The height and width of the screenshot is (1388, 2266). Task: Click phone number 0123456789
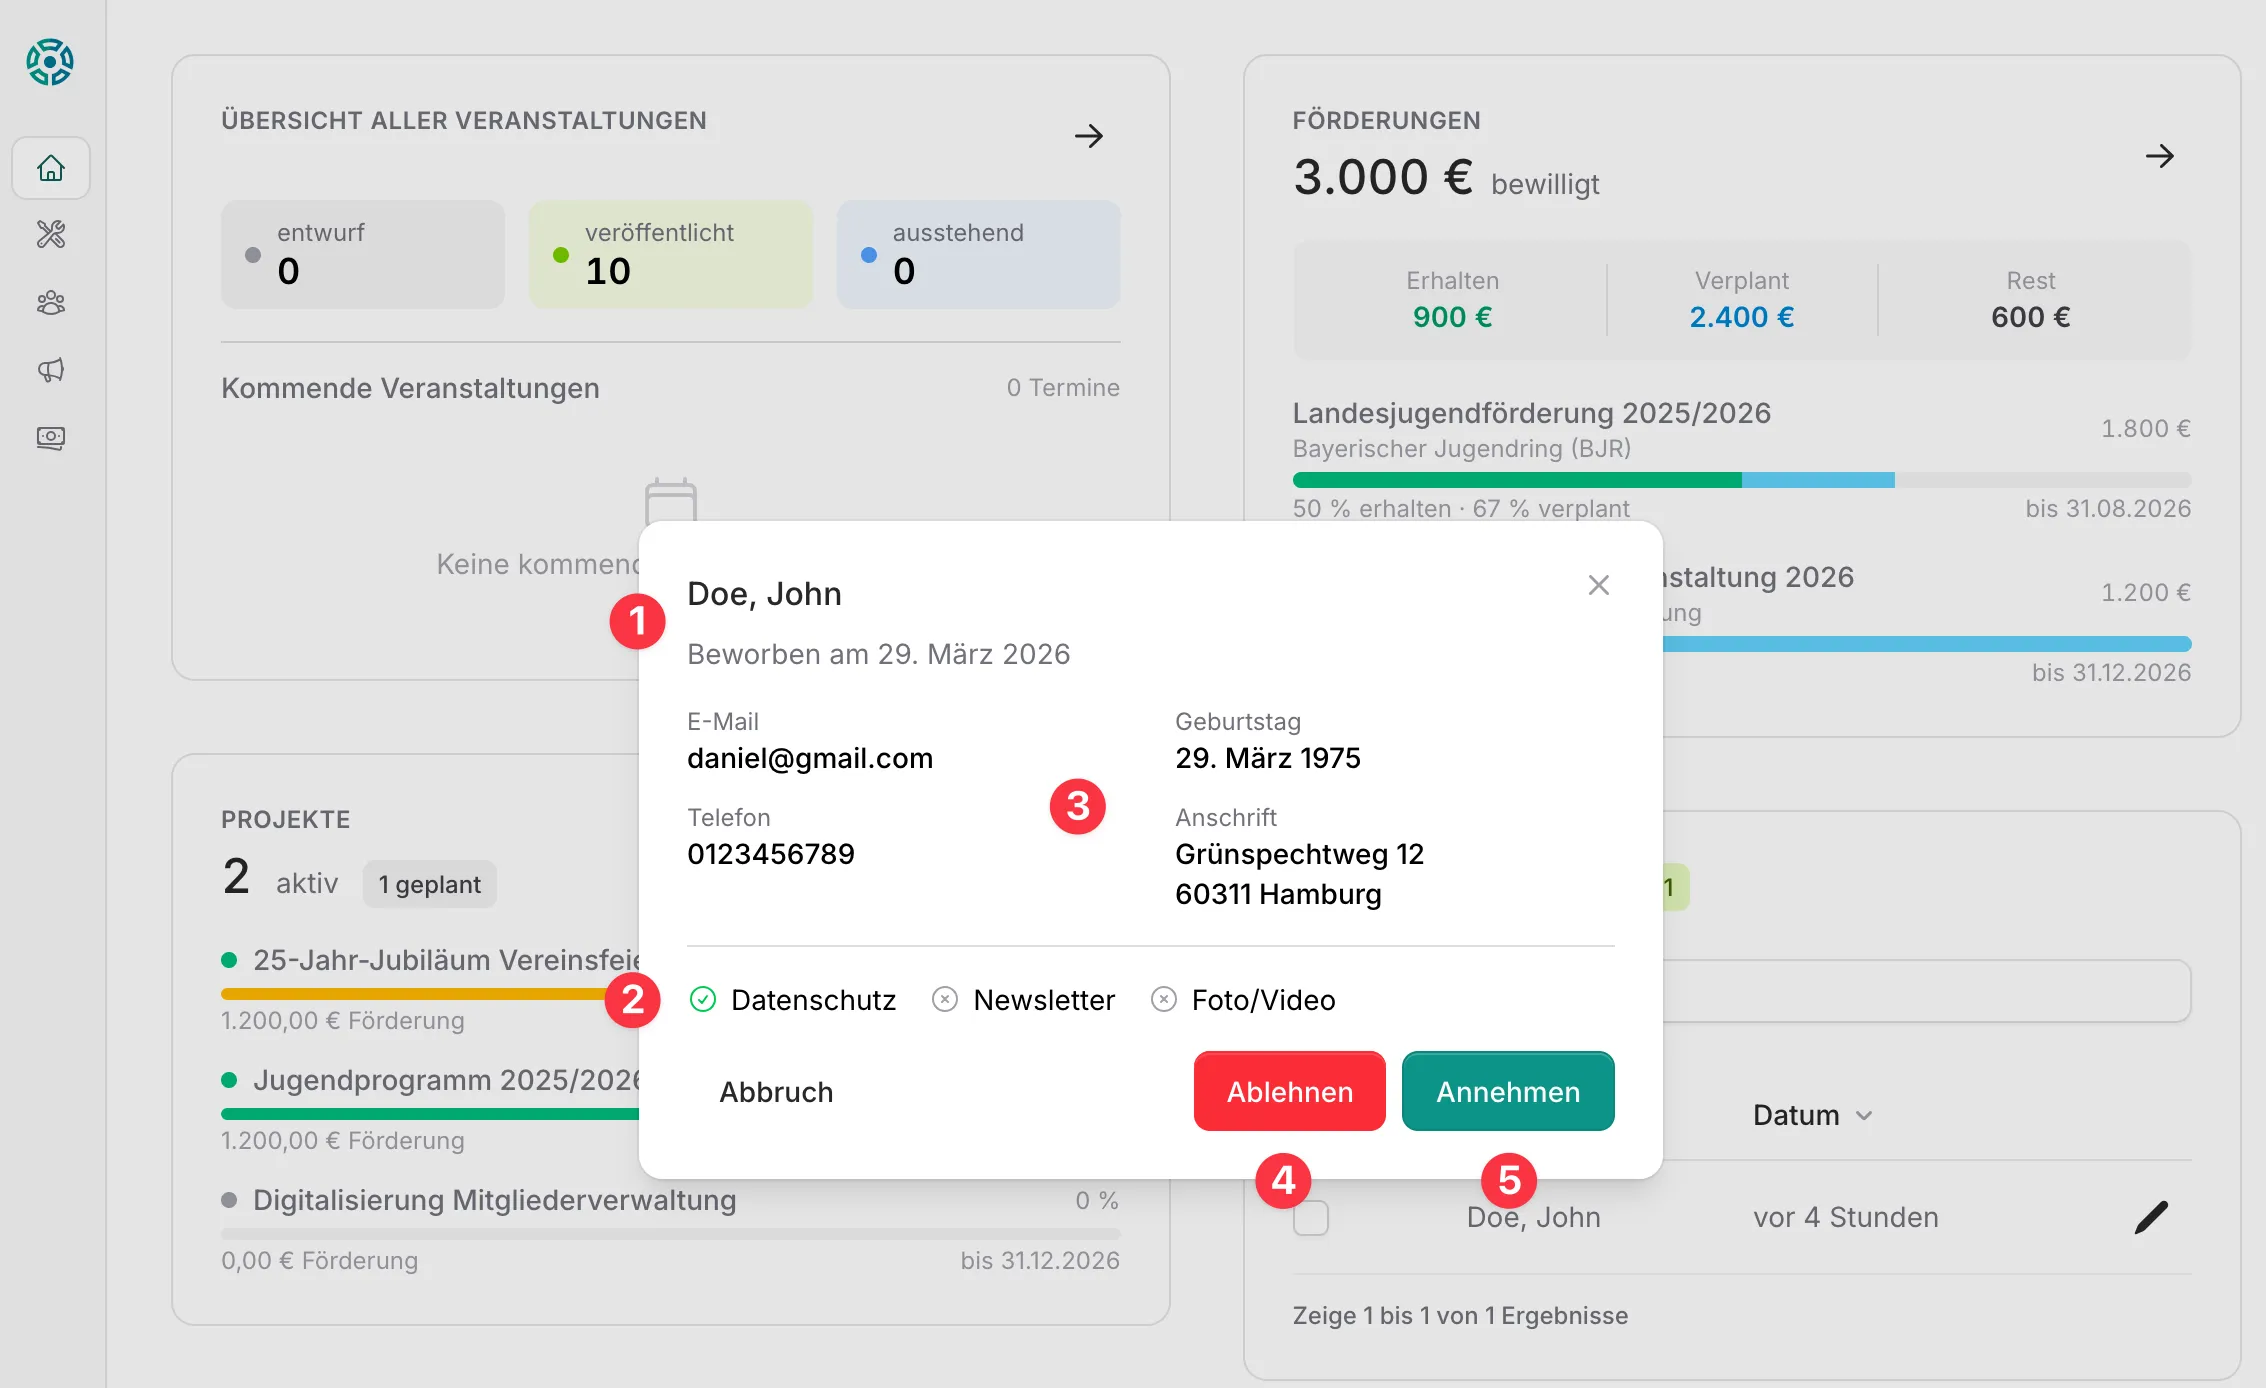771,854
